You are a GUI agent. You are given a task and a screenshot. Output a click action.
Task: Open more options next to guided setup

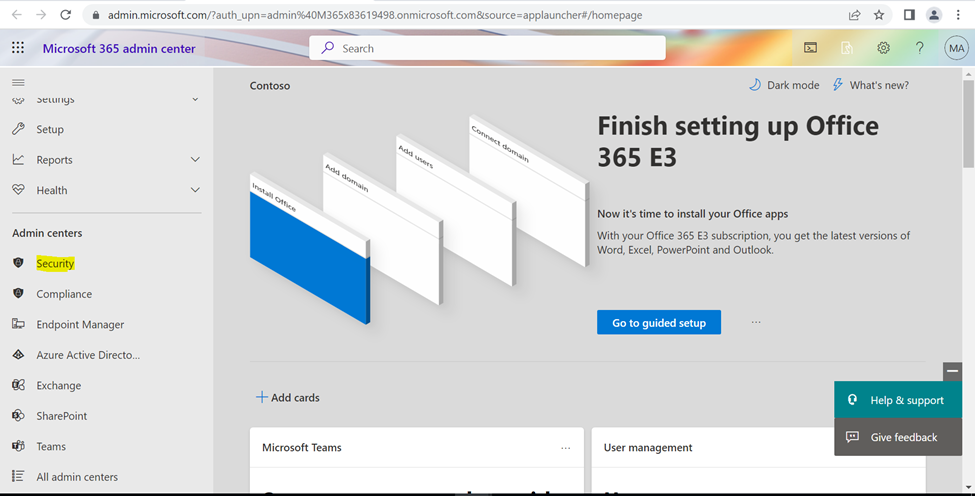[x=756, y=322]
